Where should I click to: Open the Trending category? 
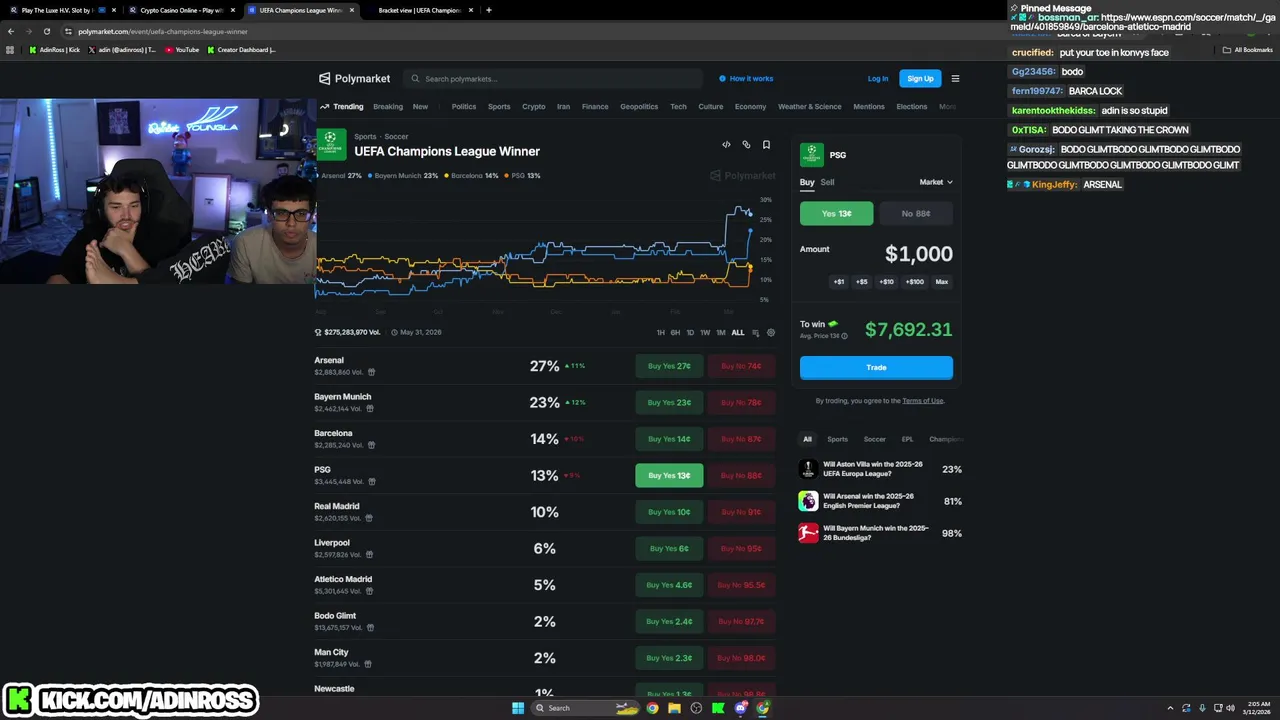pos(342,107)
